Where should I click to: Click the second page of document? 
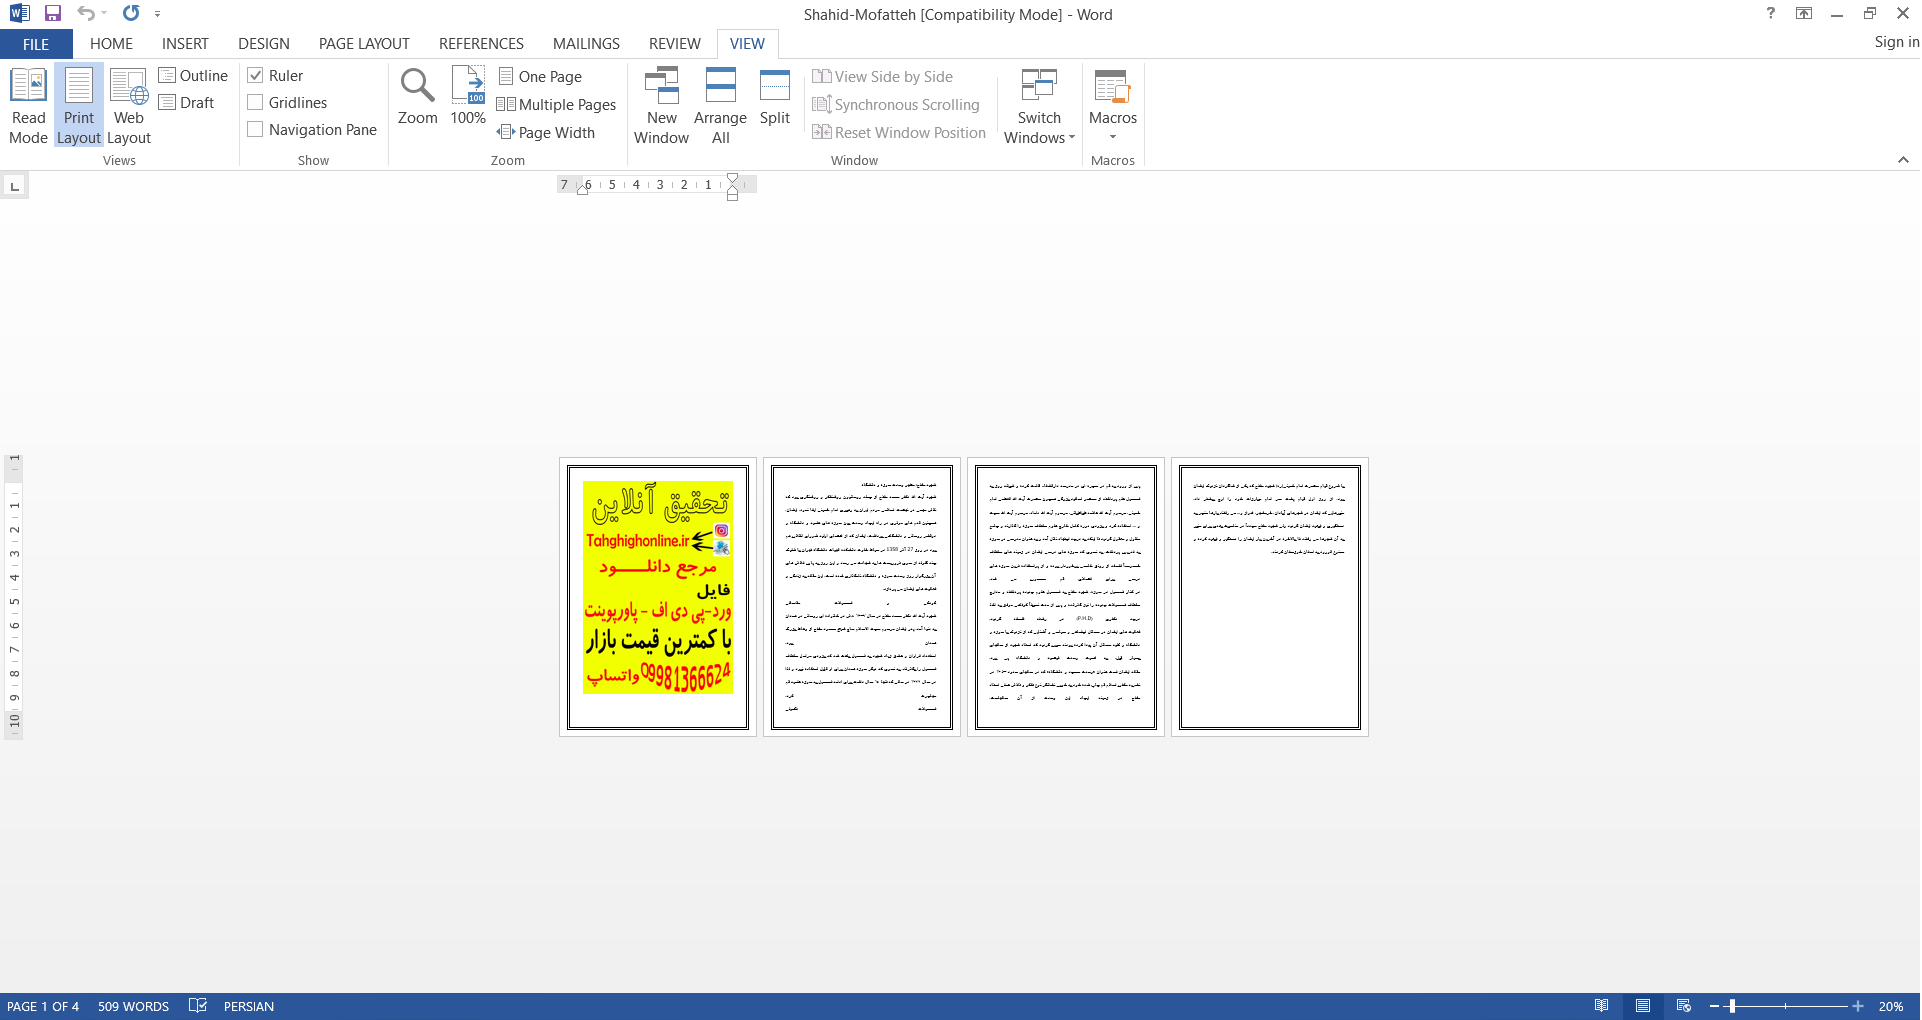click(x=862, y=597)
